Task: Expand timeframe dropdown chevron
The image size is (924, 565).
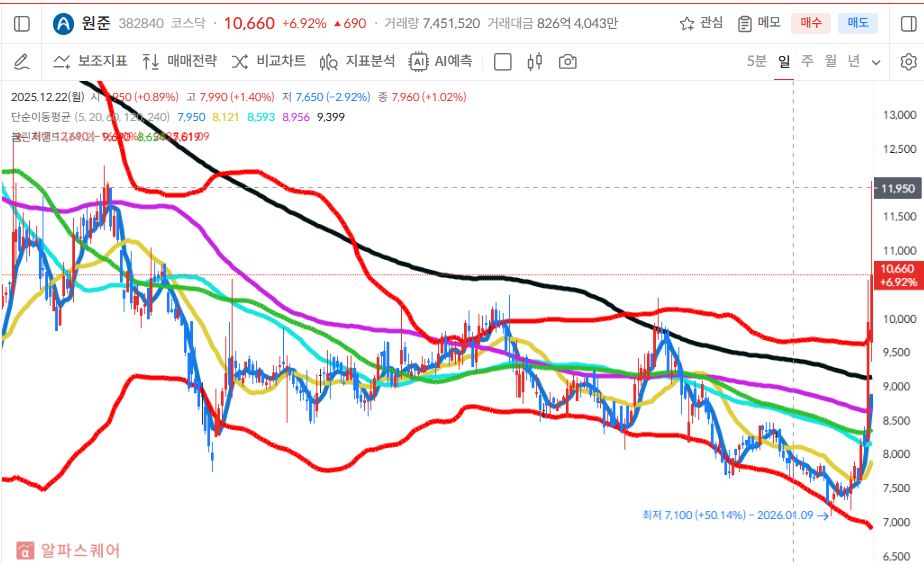Action: (x=877, y=62)
